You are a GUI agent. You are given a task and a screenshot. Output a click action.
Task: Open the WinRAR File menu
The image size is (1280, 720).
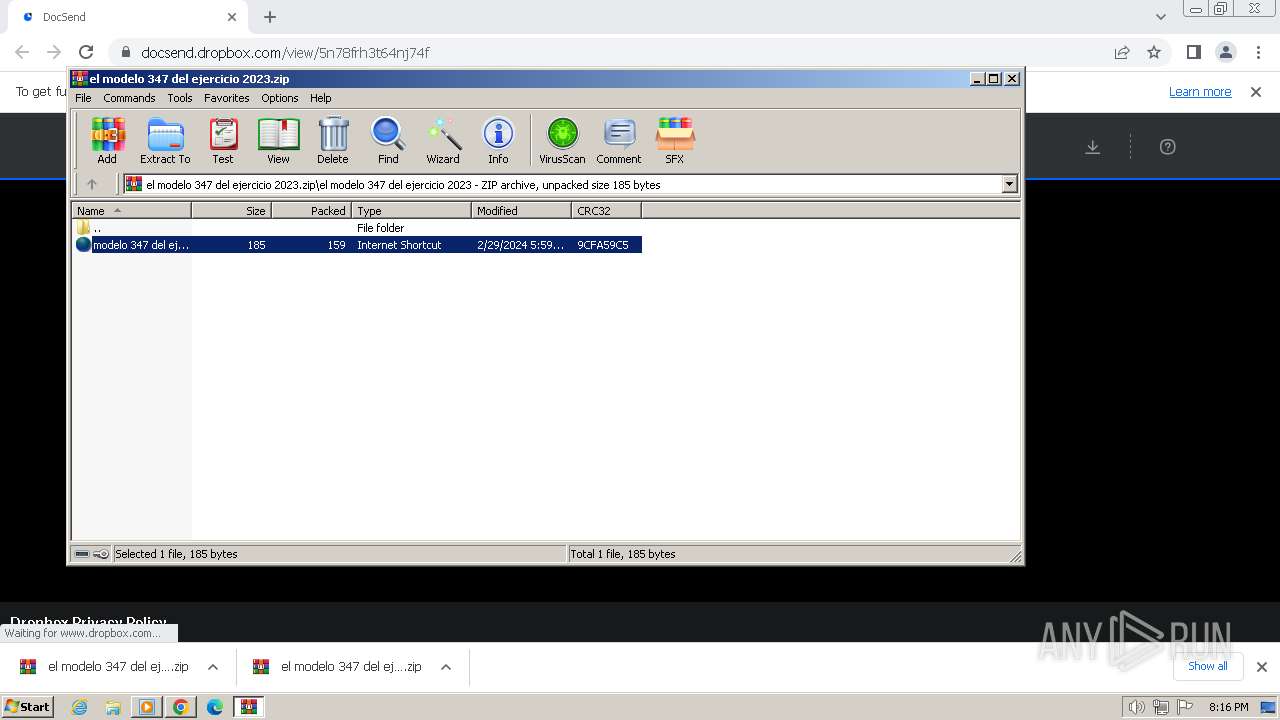tap(83, 98)
